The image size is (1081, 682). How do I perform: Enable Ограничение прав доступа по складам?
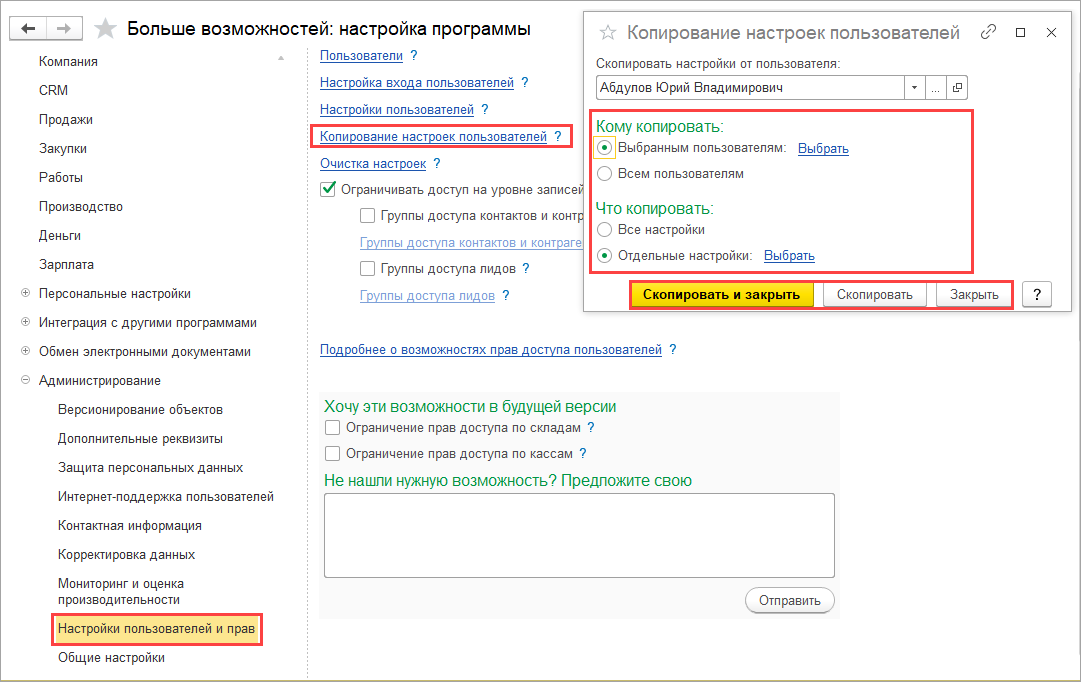[x=333, y=428]
